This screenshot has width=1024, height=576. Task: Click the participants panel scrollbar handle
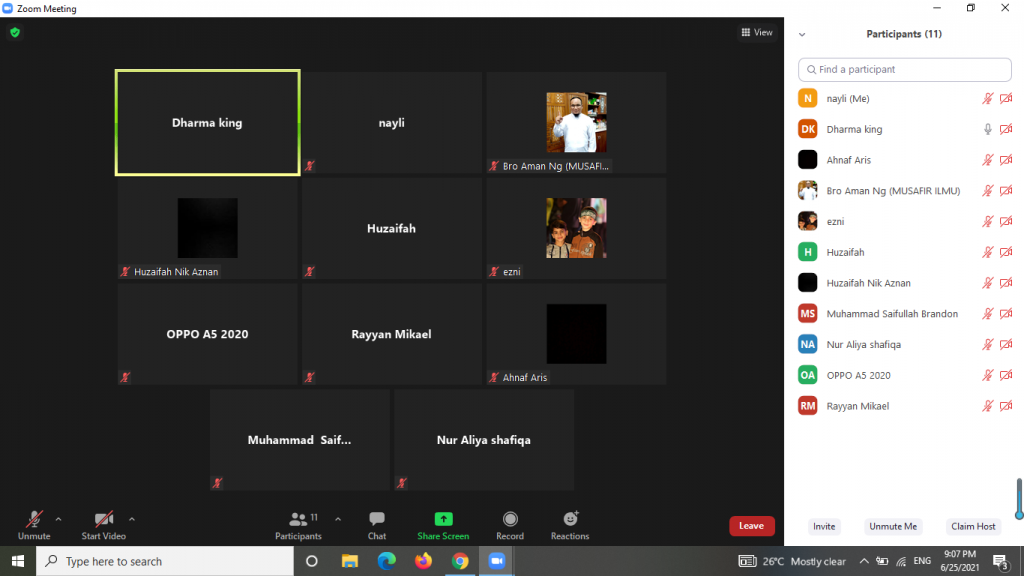click(x=1018, y=498)
